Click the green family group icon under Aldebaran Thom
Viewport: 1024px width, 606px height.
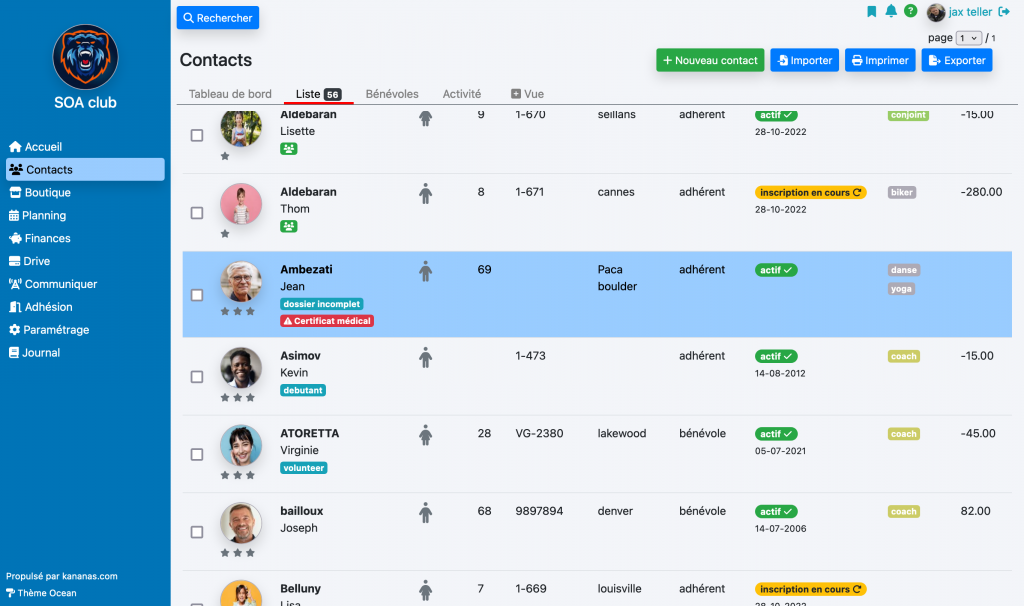(289, 227)
